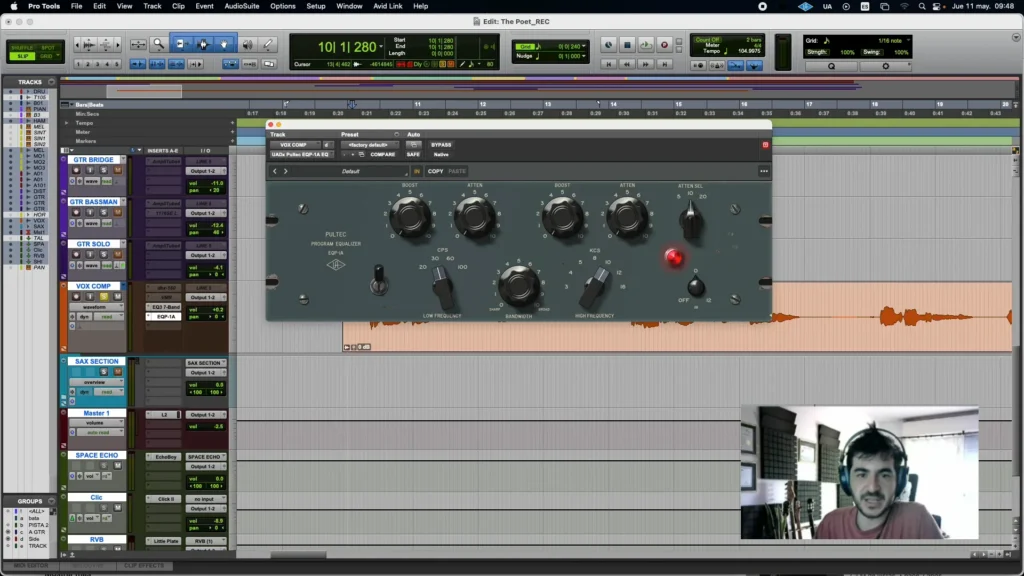The width and height of the screenshot is (1024, 576).
Task: Mute the GTR BRIDGE track
Action: (x=118, y=170)
